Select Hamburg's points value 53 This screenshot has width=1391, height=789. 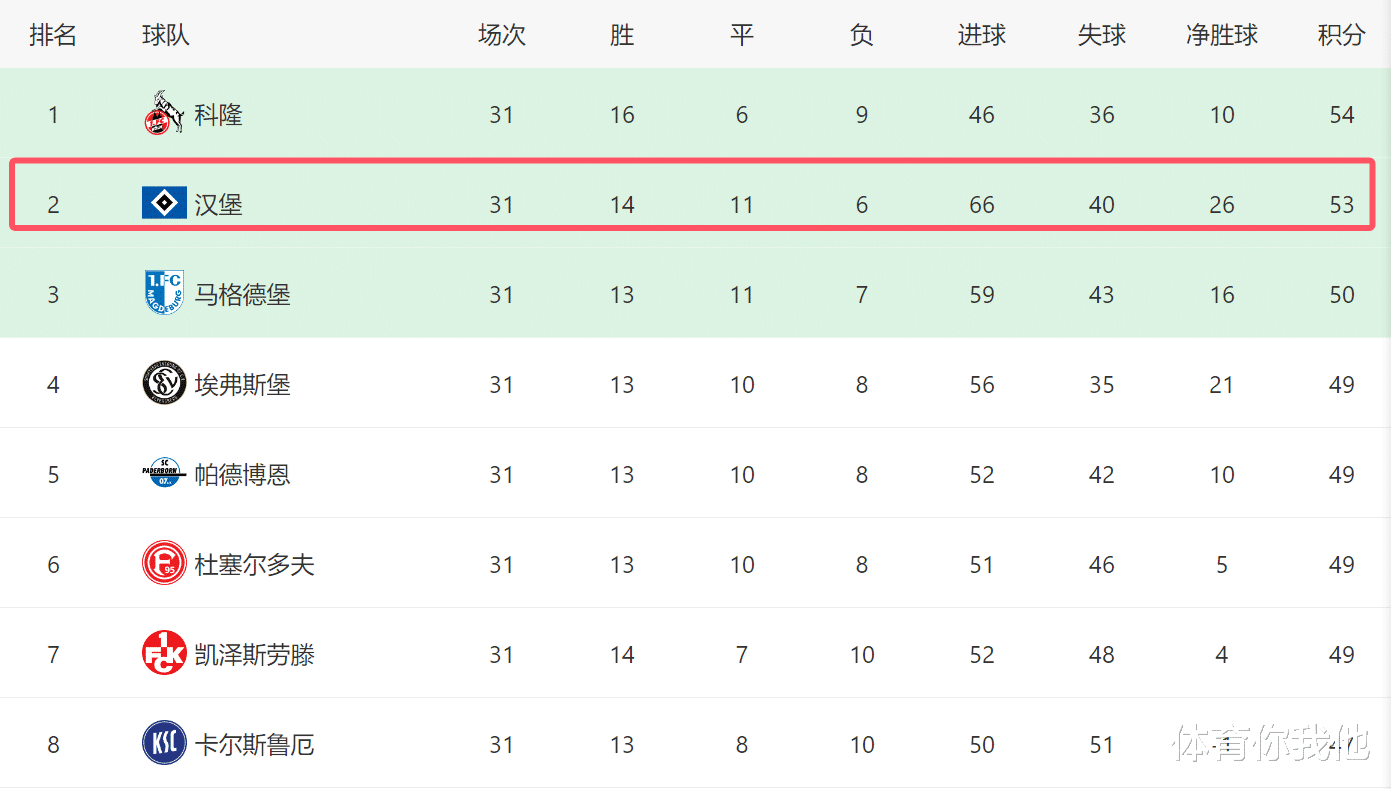1341,205
